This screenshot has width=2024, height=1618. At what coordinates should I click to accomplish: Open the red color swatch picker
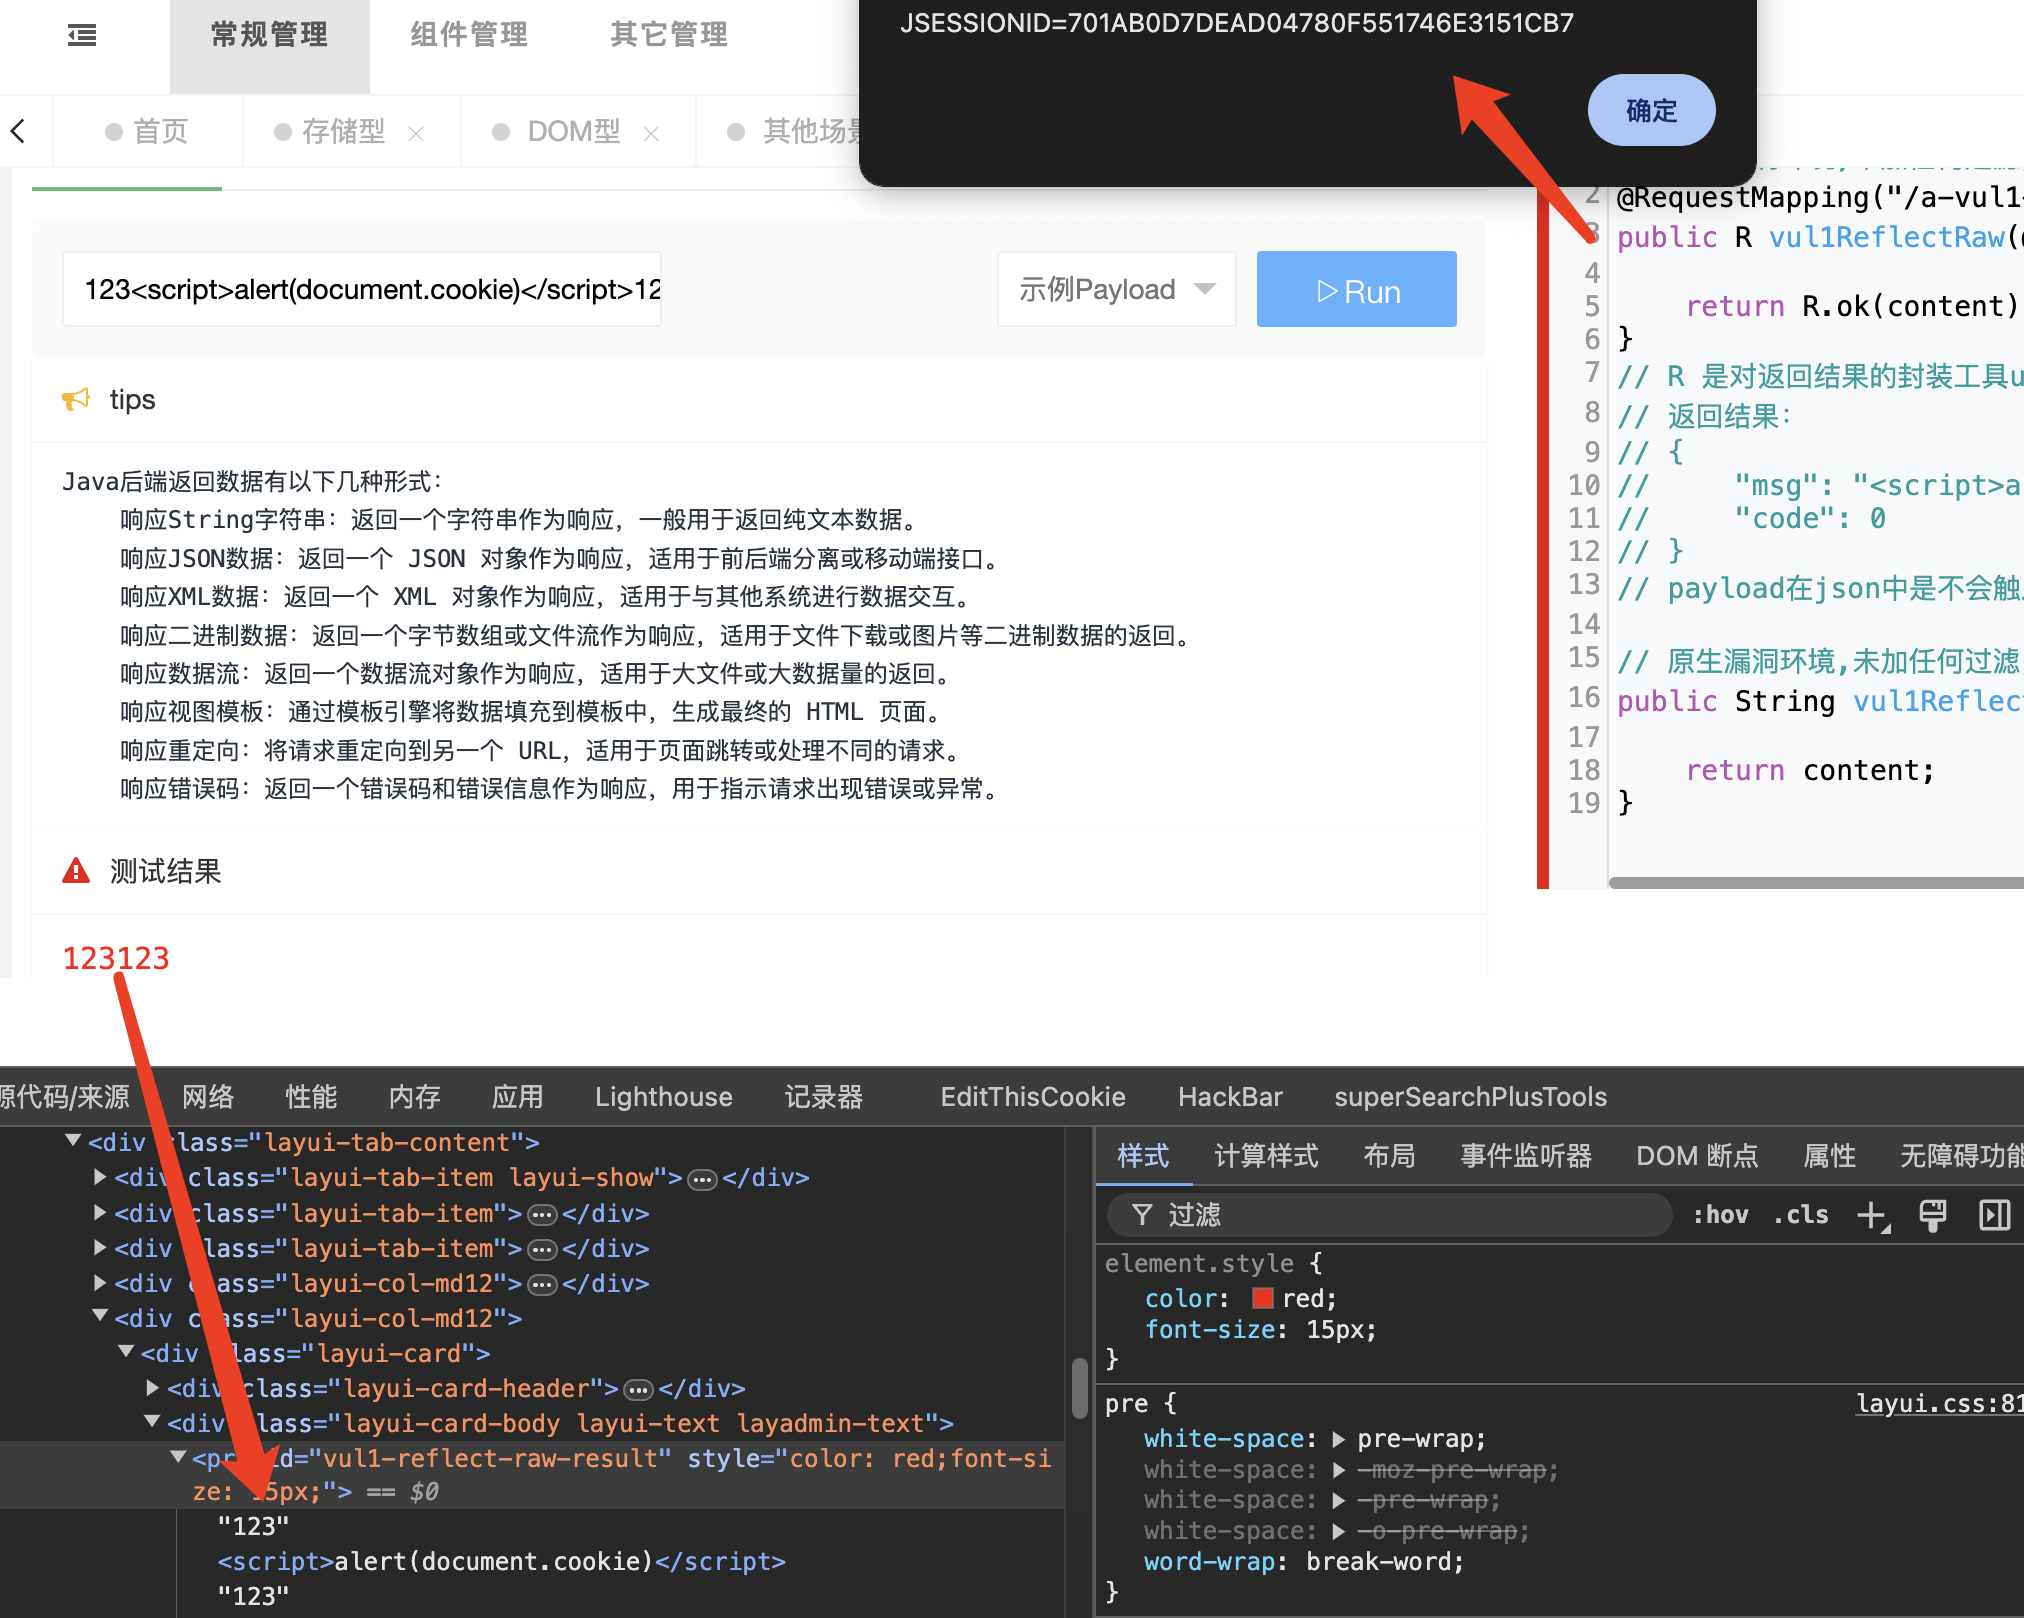pyautogui.click(x=1262, y=1298)
